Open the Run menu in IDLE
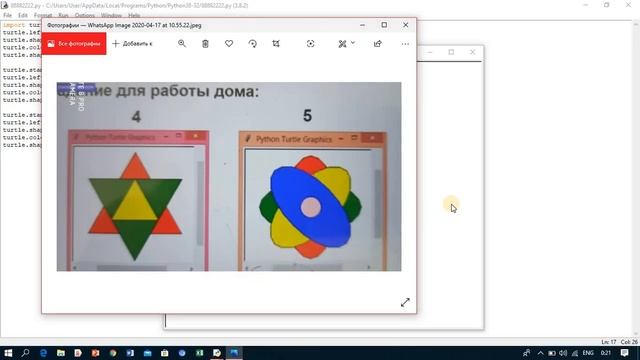Viewport: 640px width, 360px height. (63, 16)
